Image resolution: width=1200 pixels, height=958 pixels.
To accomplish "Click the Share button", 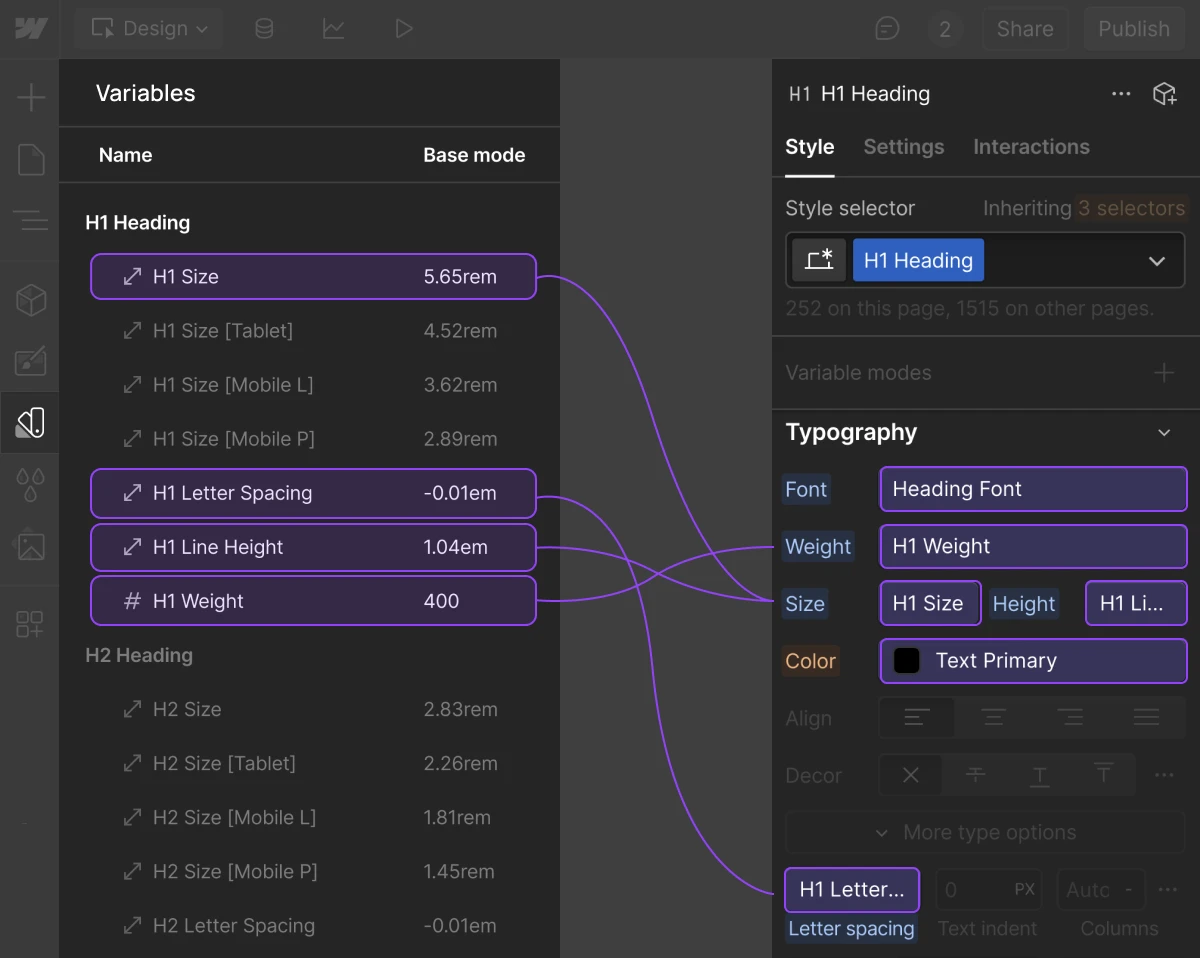I will pyautogui.click(x=1025, y=28).
